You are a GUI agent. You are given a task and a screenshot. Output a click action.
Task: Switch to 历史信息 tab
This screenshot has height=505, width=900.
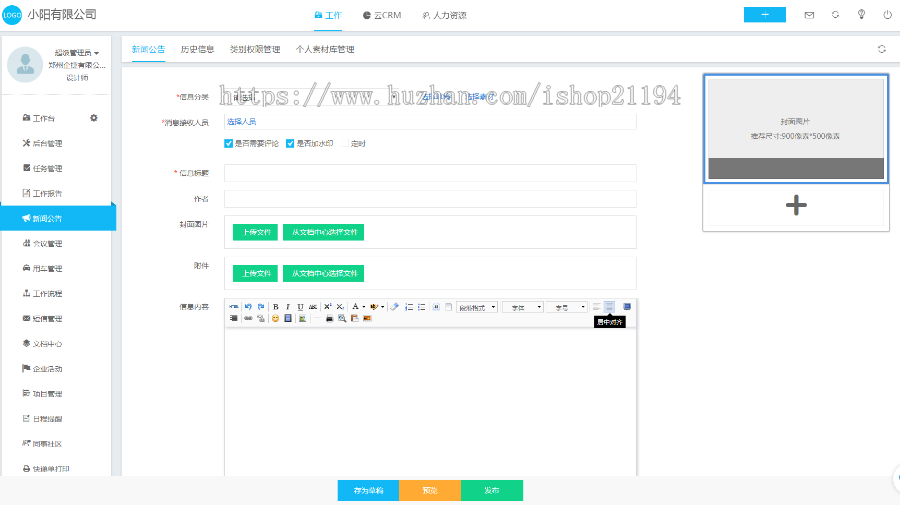(x=197, y=49)
